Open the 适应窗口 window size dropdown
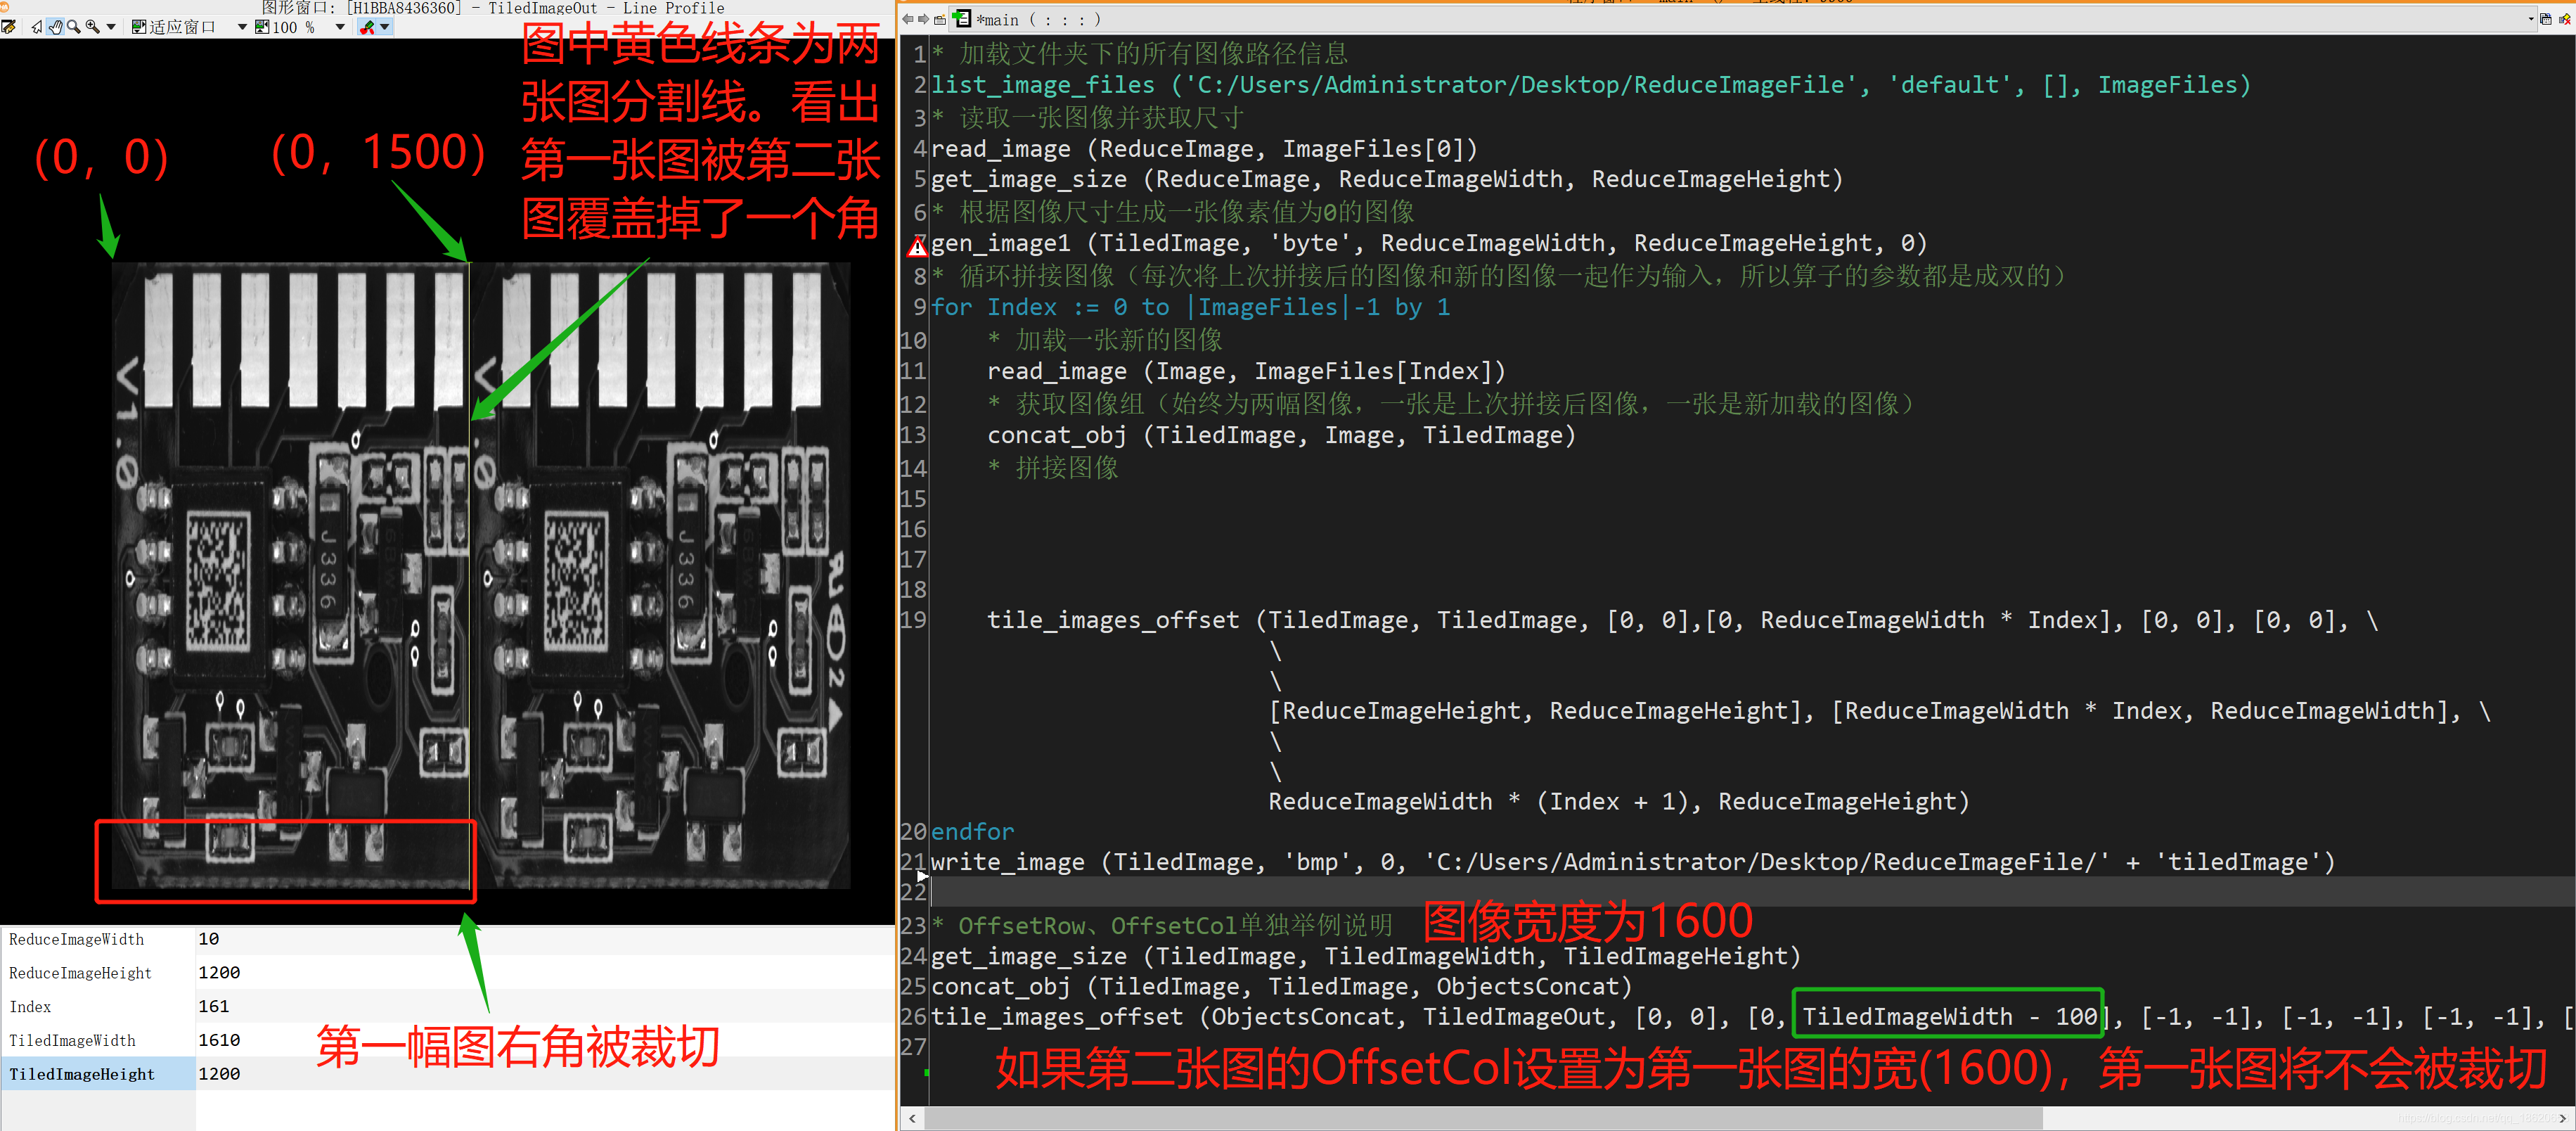Image resolution: width=2576 pixels, height=1131 pixels. (x=242, y=27)
